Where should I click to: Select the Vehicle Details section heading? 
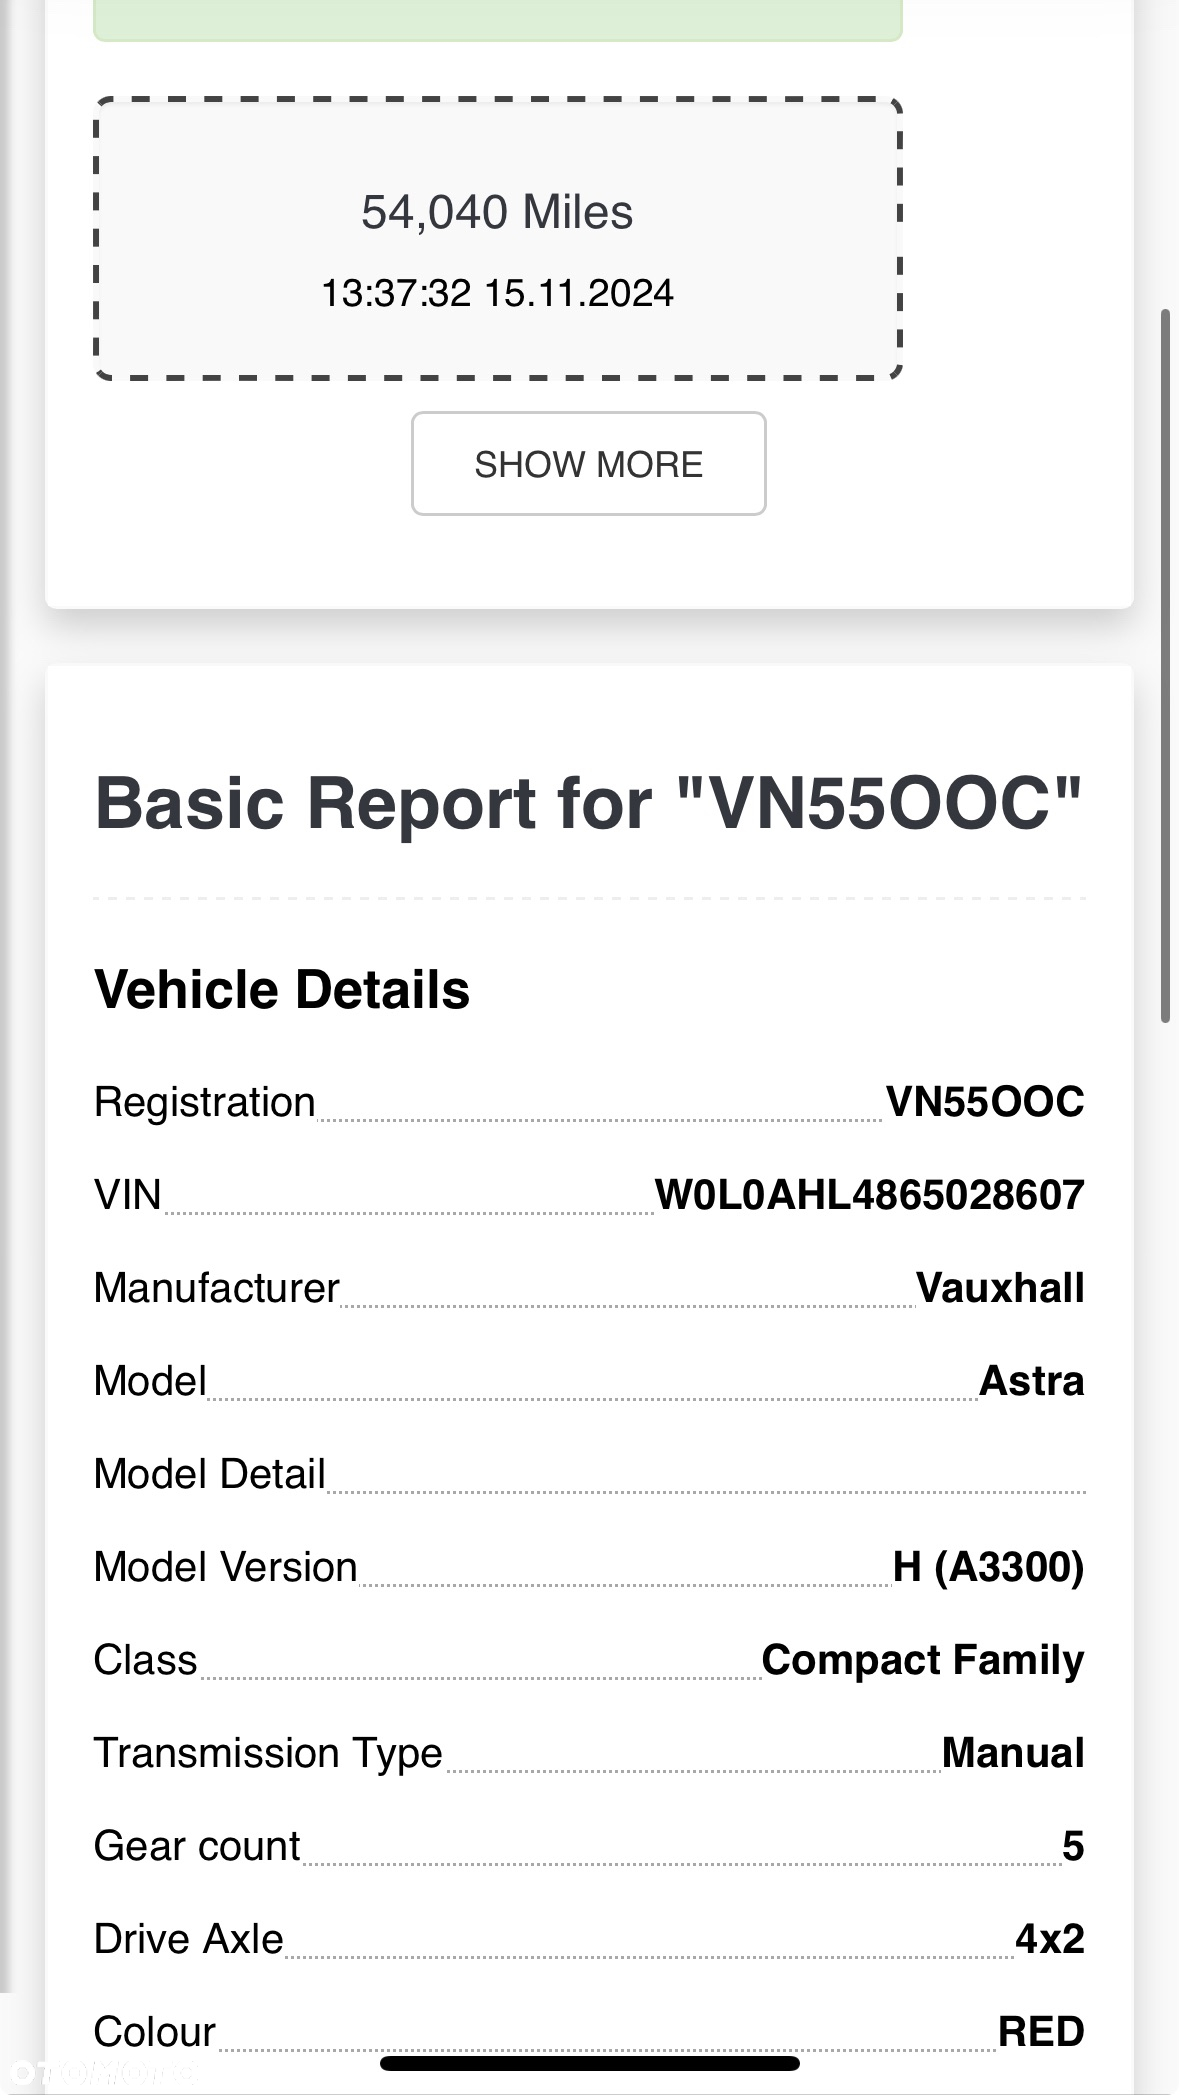282,990
